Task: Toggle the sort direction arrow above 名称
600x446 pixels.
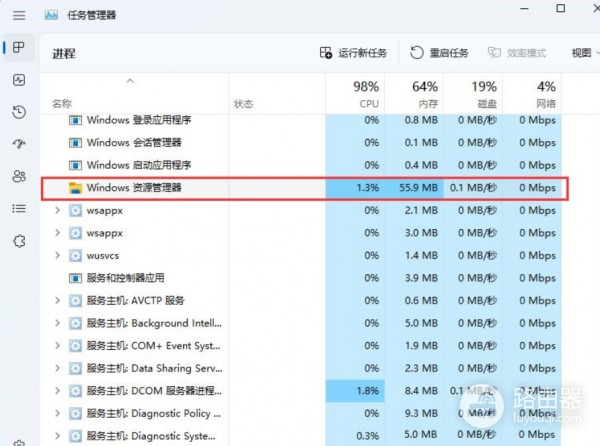Action: click(130, 81)
